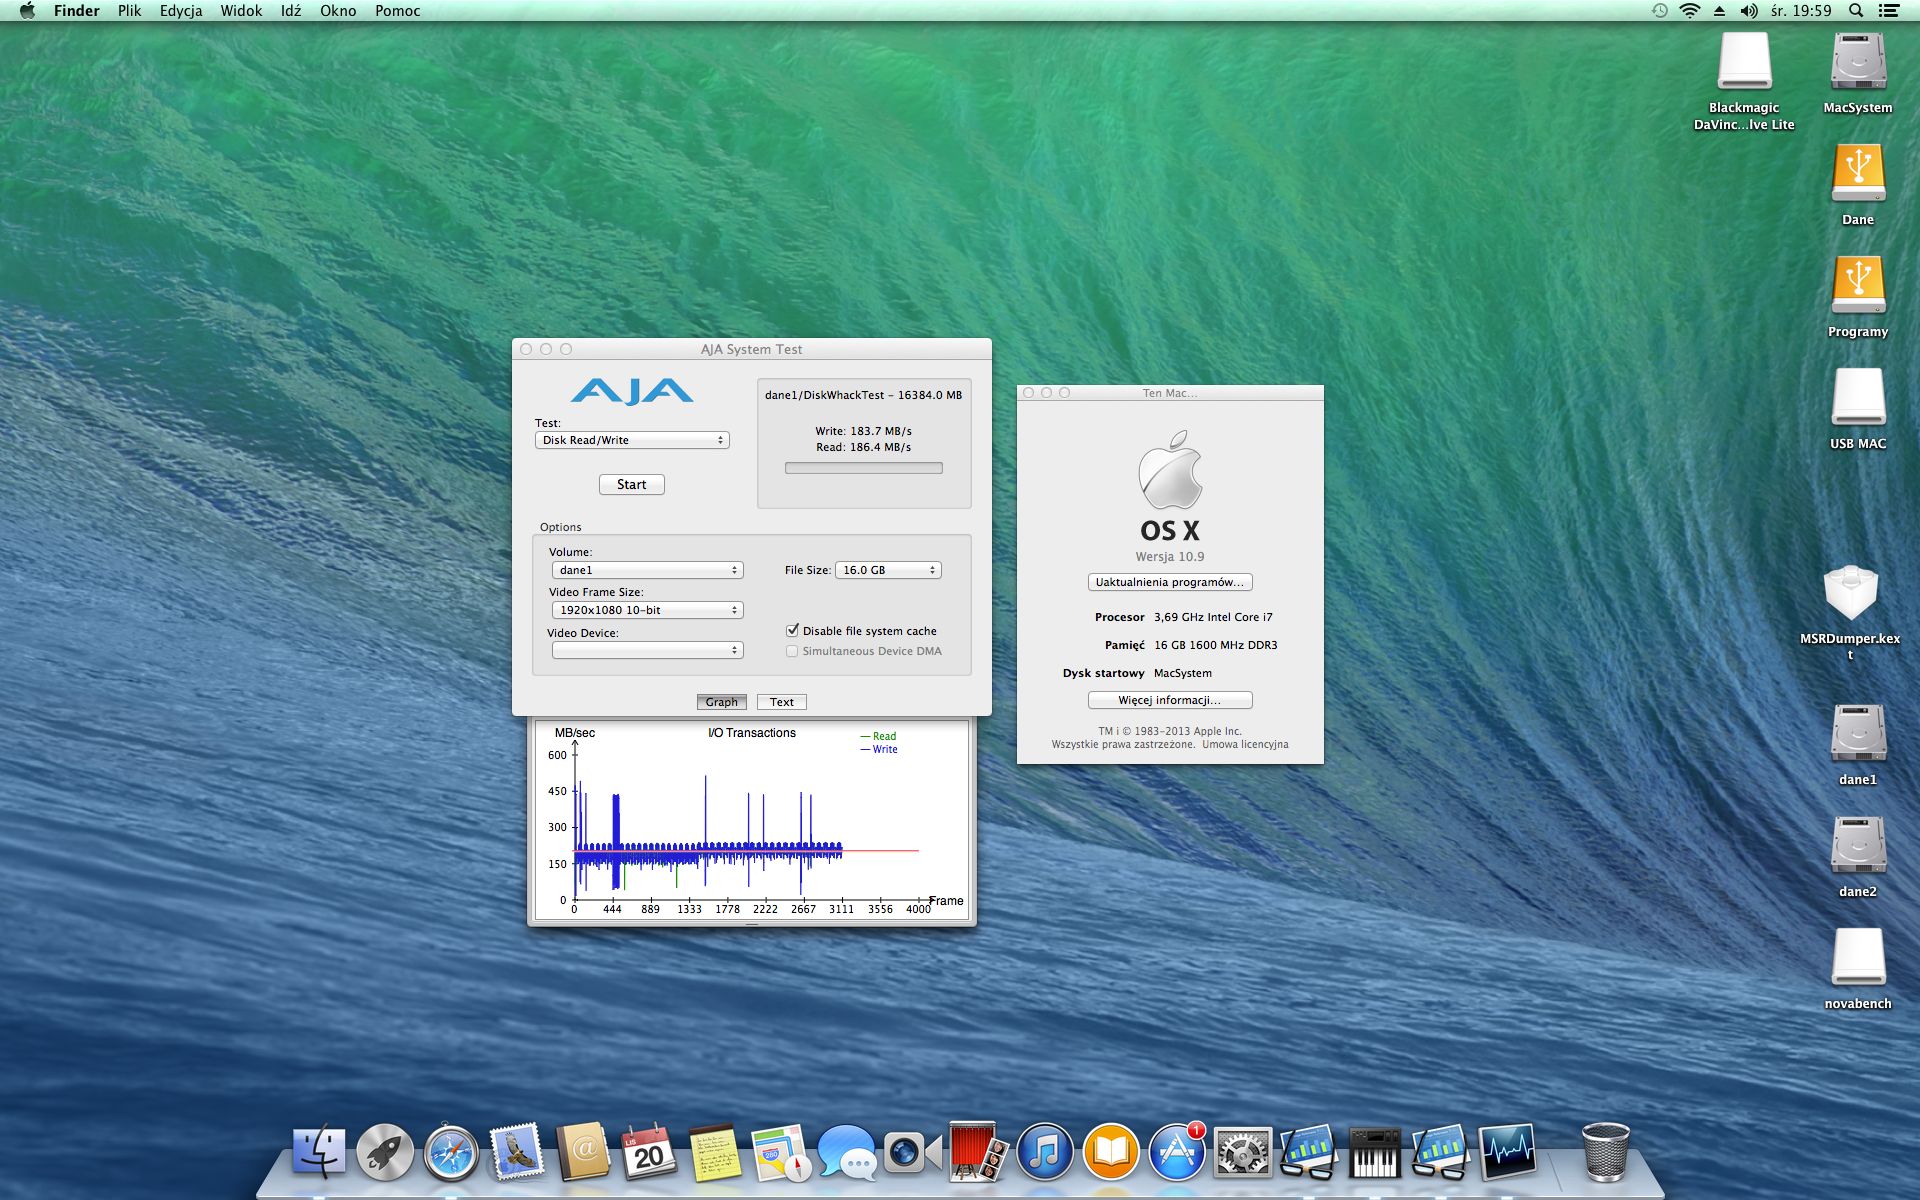Open the Plik menu
This screenshot has height=1200, width=1920.
point(129,11)
